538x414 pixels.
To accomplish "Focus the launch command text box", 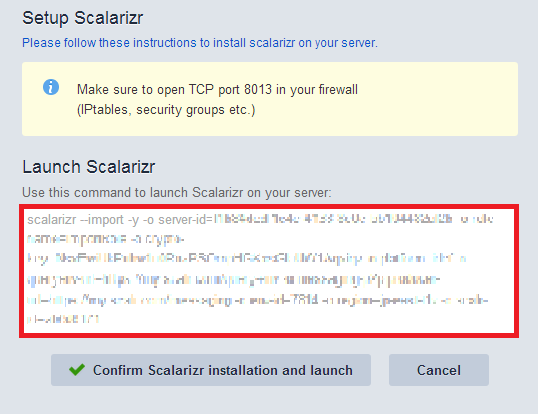I will point(269,271).
